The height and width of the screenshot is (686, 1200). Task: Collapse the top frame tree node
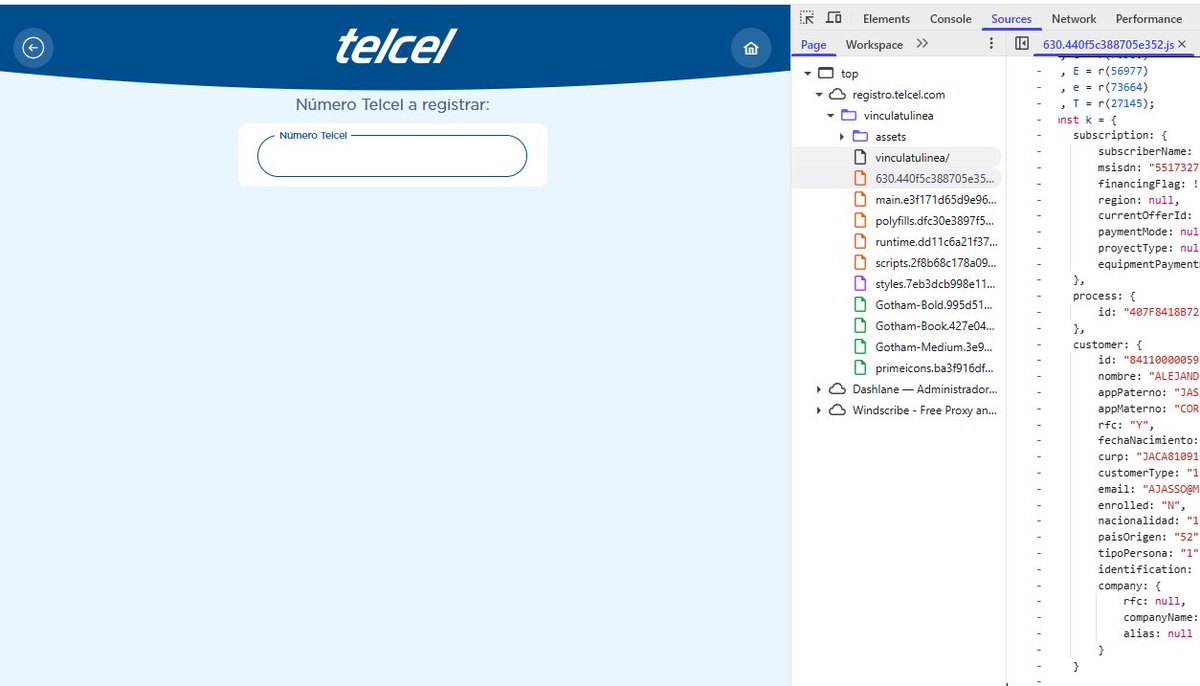(x=807, y=73)
